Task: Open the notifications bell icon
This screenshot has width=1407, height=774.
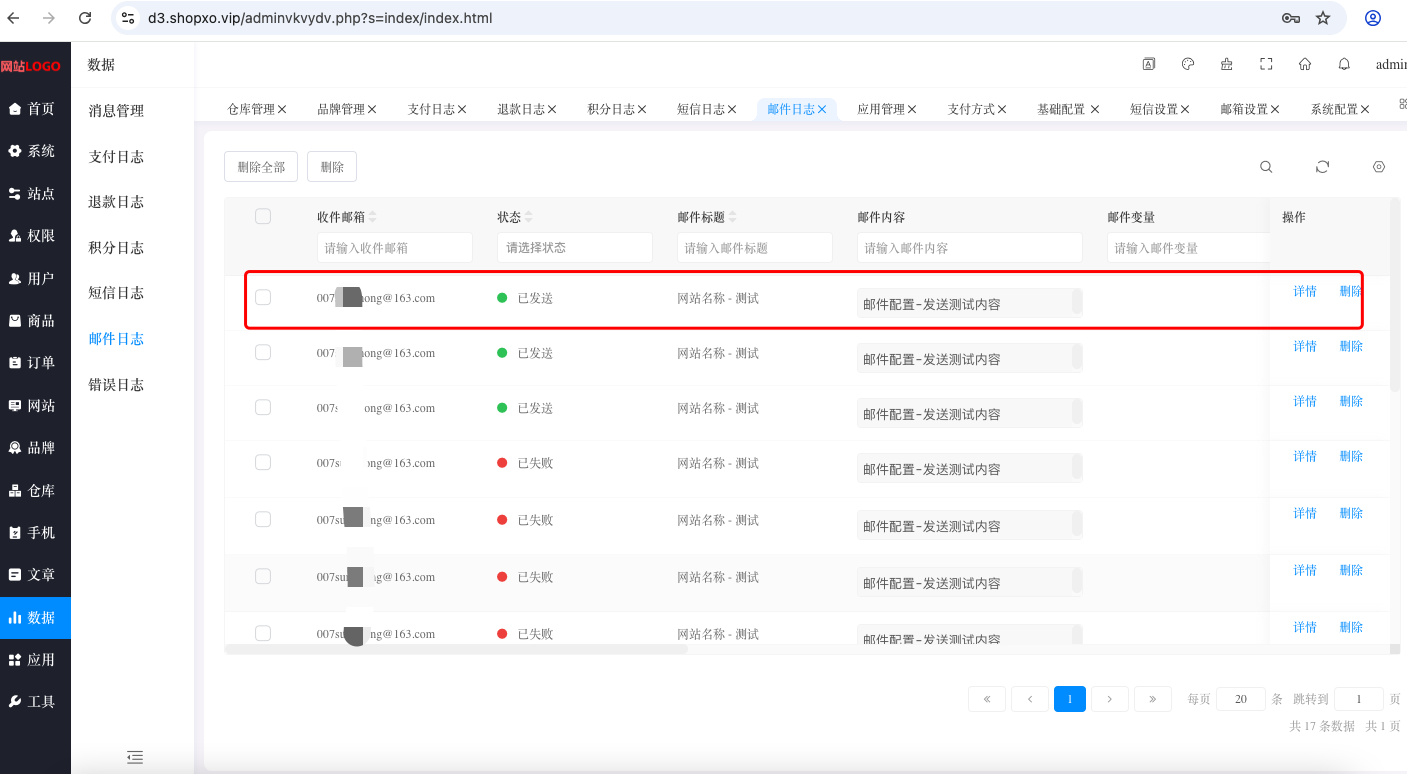Action: pyautogui.click(x=1344, y=64)
